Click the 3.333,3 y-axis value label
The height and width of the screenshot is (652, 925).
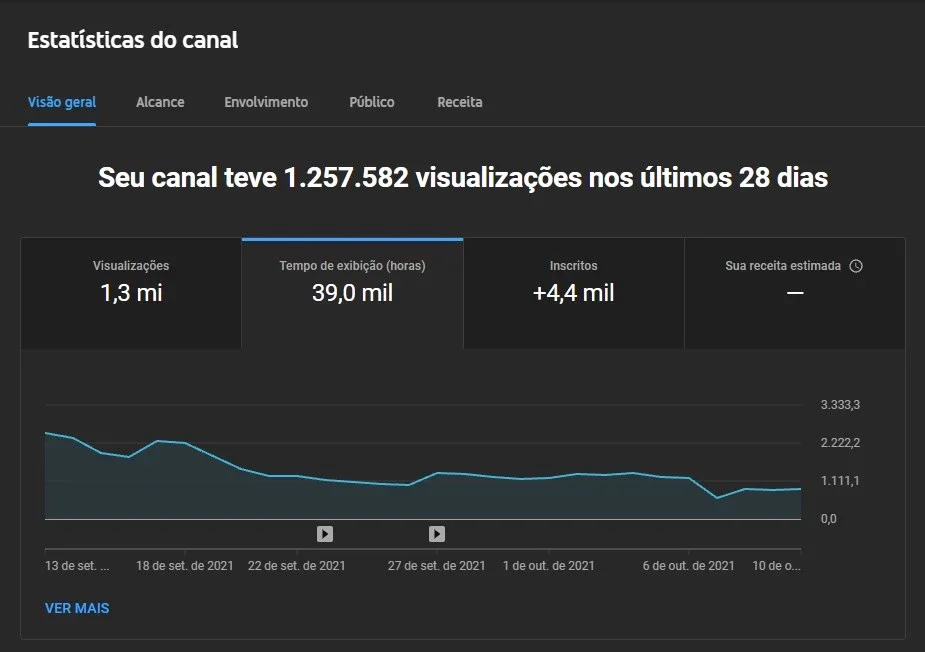(840, 405)
